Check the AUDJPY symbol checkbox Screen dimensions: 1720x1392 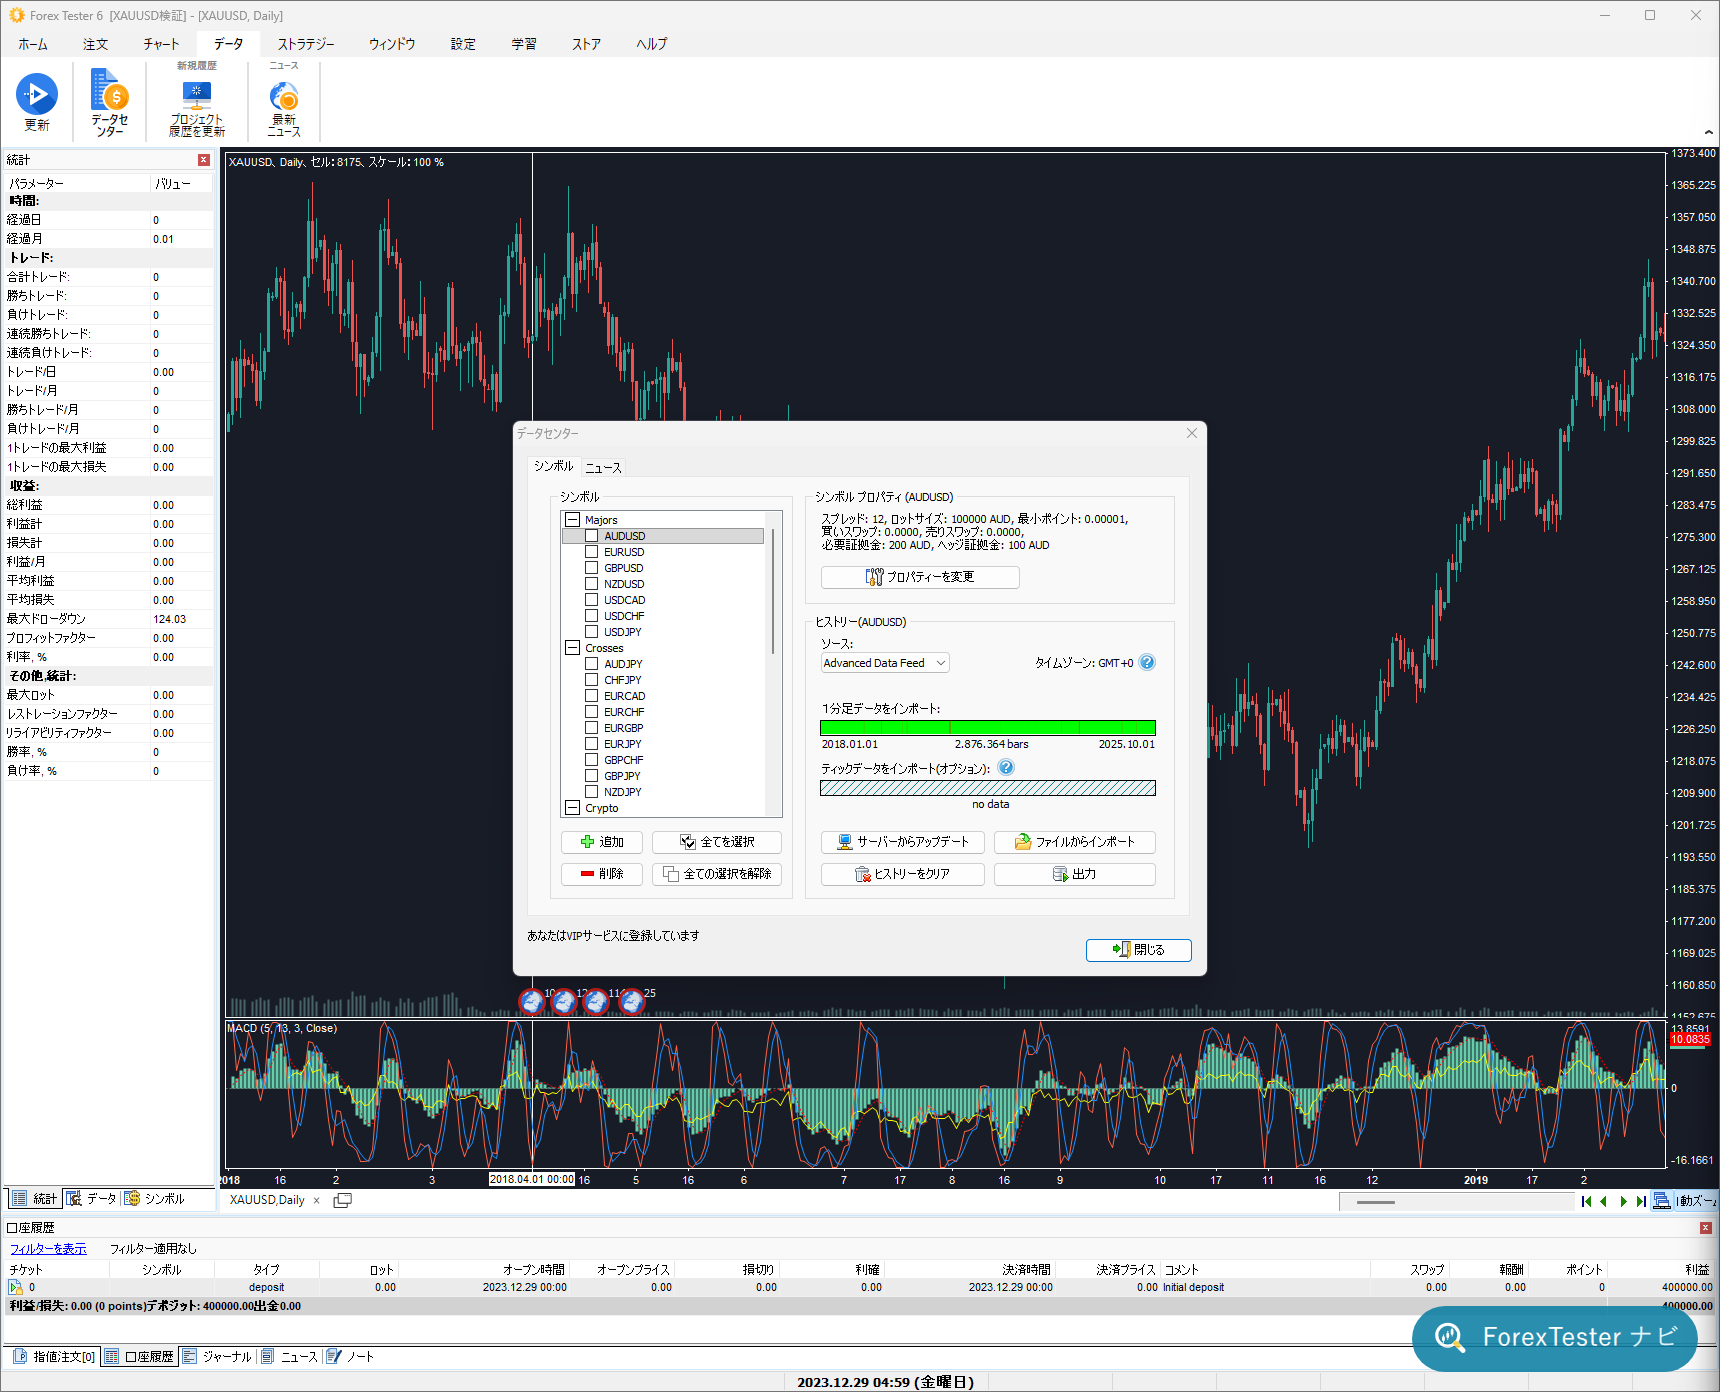[592, 664]
